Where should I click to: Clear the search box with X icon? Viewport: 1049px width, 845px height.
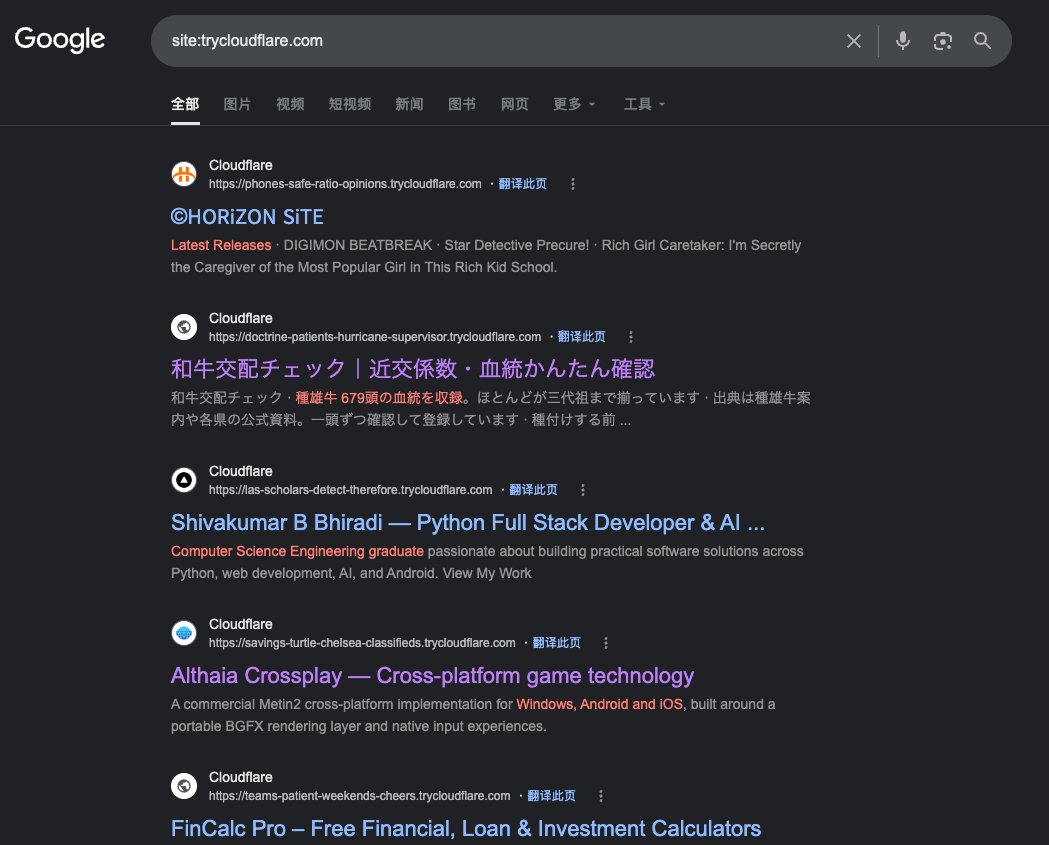pos(854,41)
